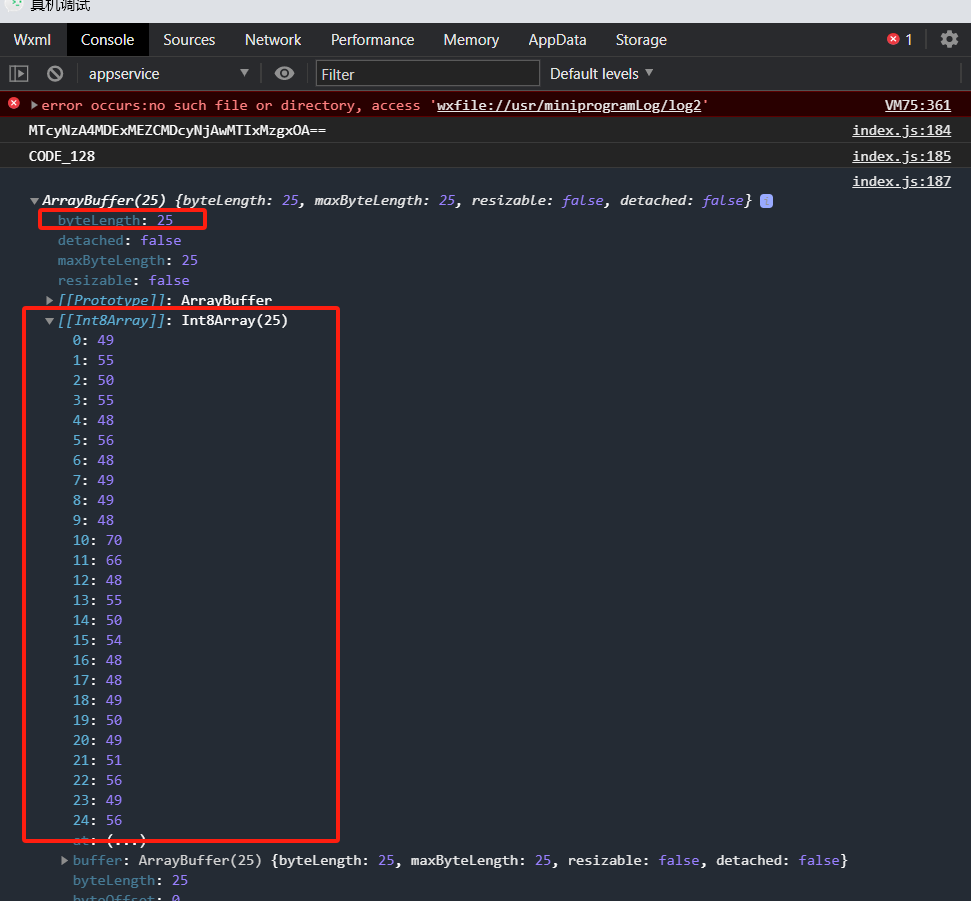
Task: Click the CODE_128 log line
Action: 62,156
